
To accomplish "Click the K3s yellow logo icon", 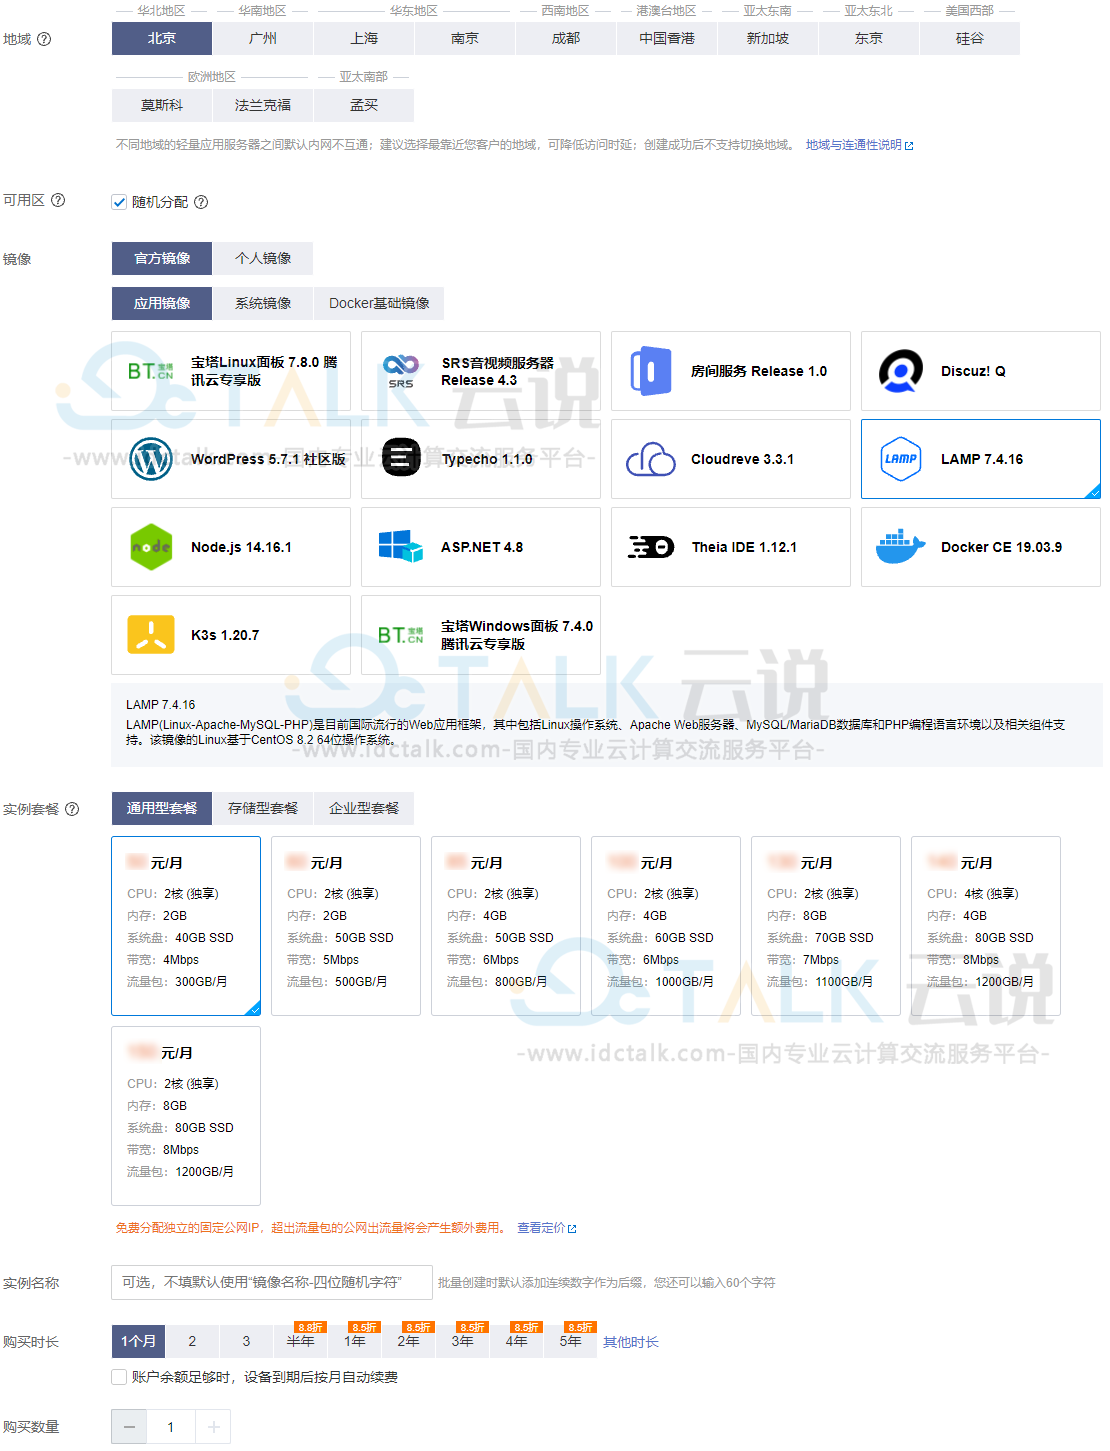I will tap(151, 635).
